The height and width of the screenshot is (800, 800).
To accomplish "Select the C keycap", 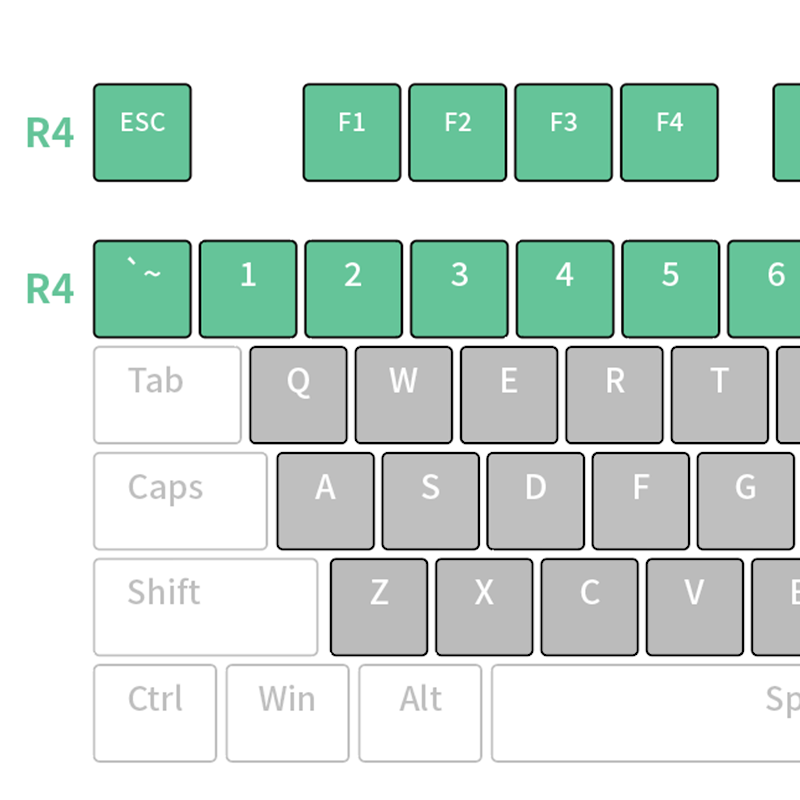I will tap(589, 607).
